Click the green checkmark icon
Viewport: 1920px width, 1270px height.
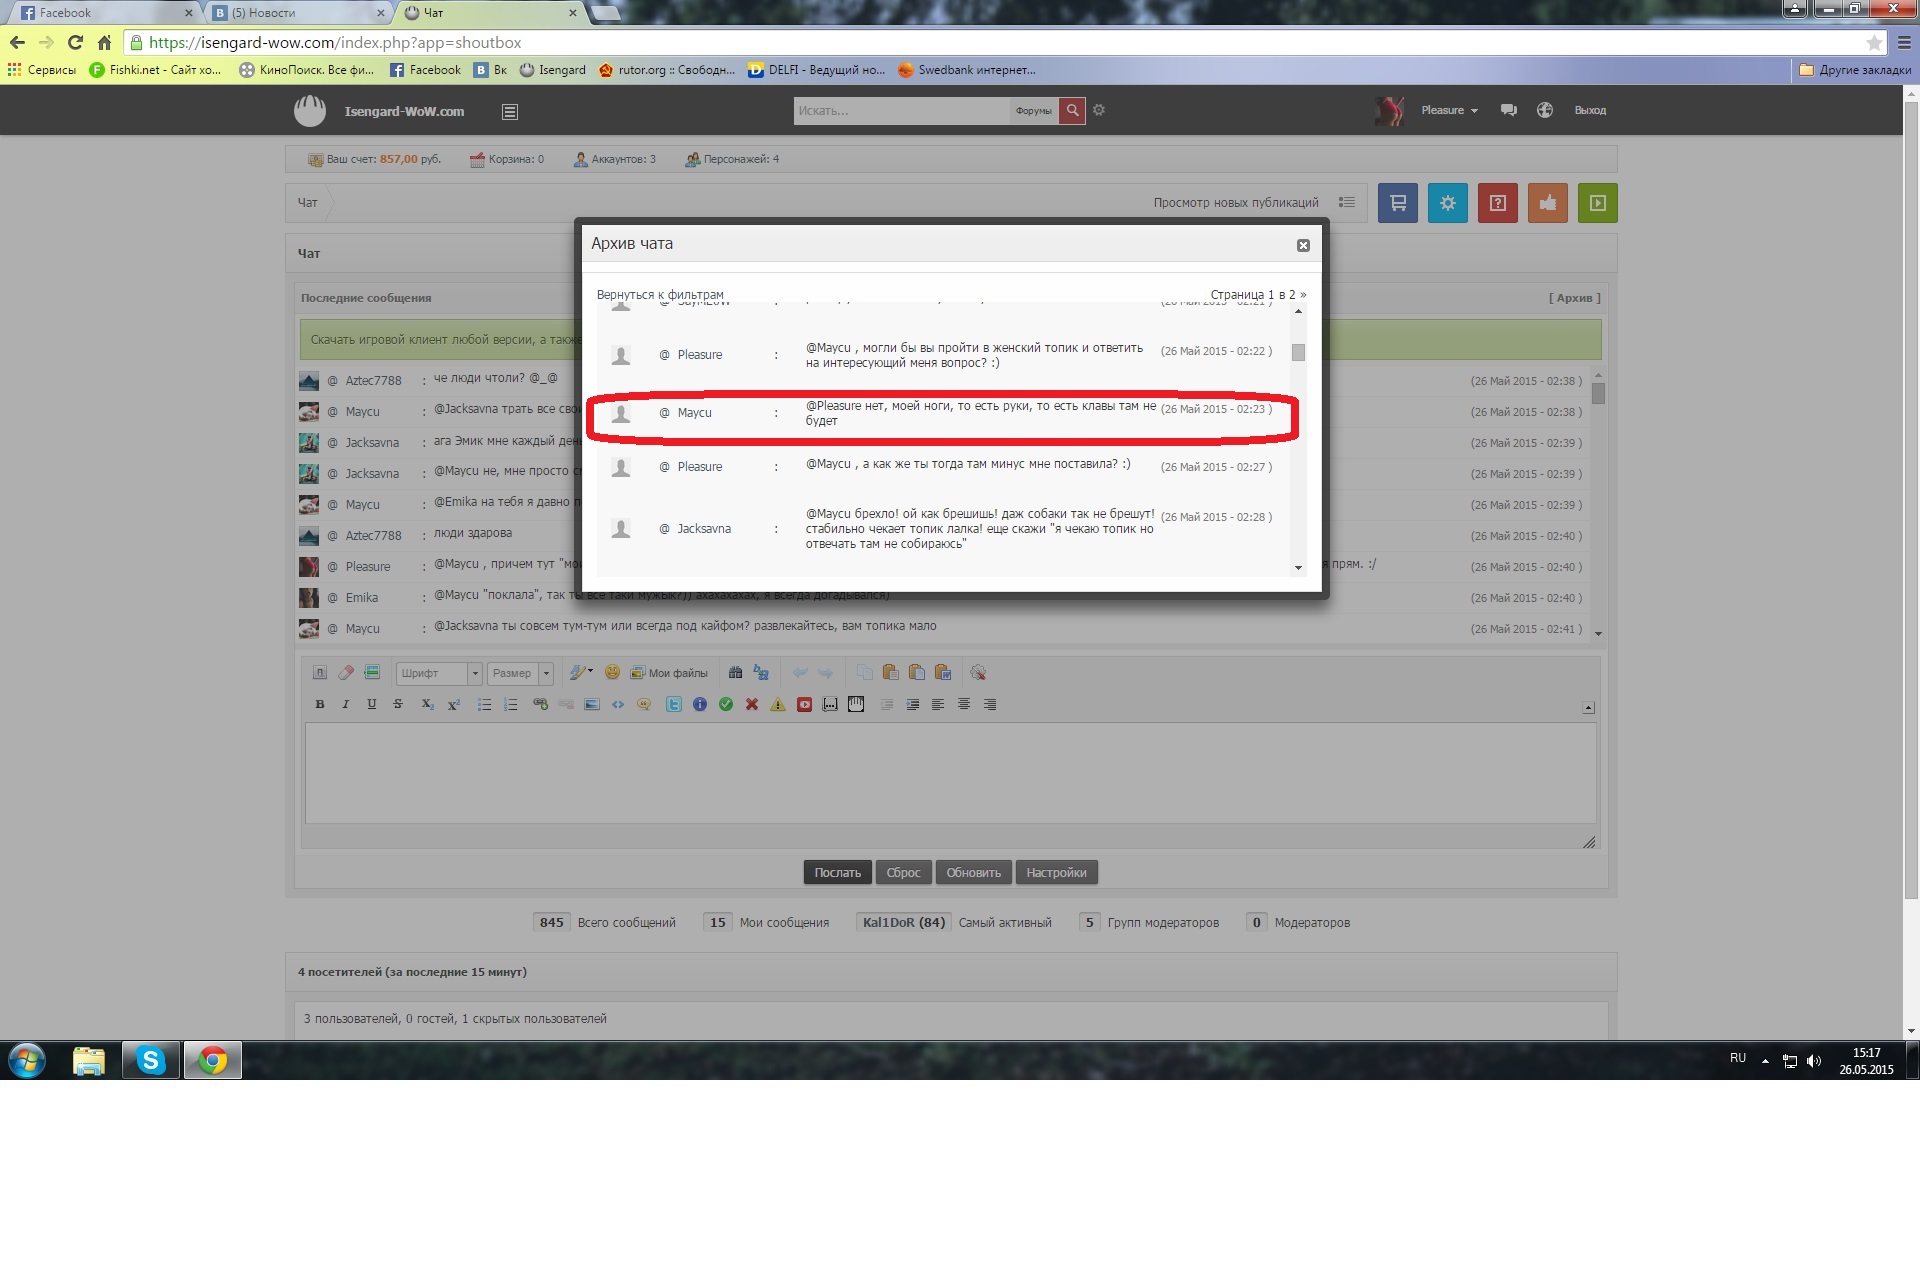click(x=726, y=704)
